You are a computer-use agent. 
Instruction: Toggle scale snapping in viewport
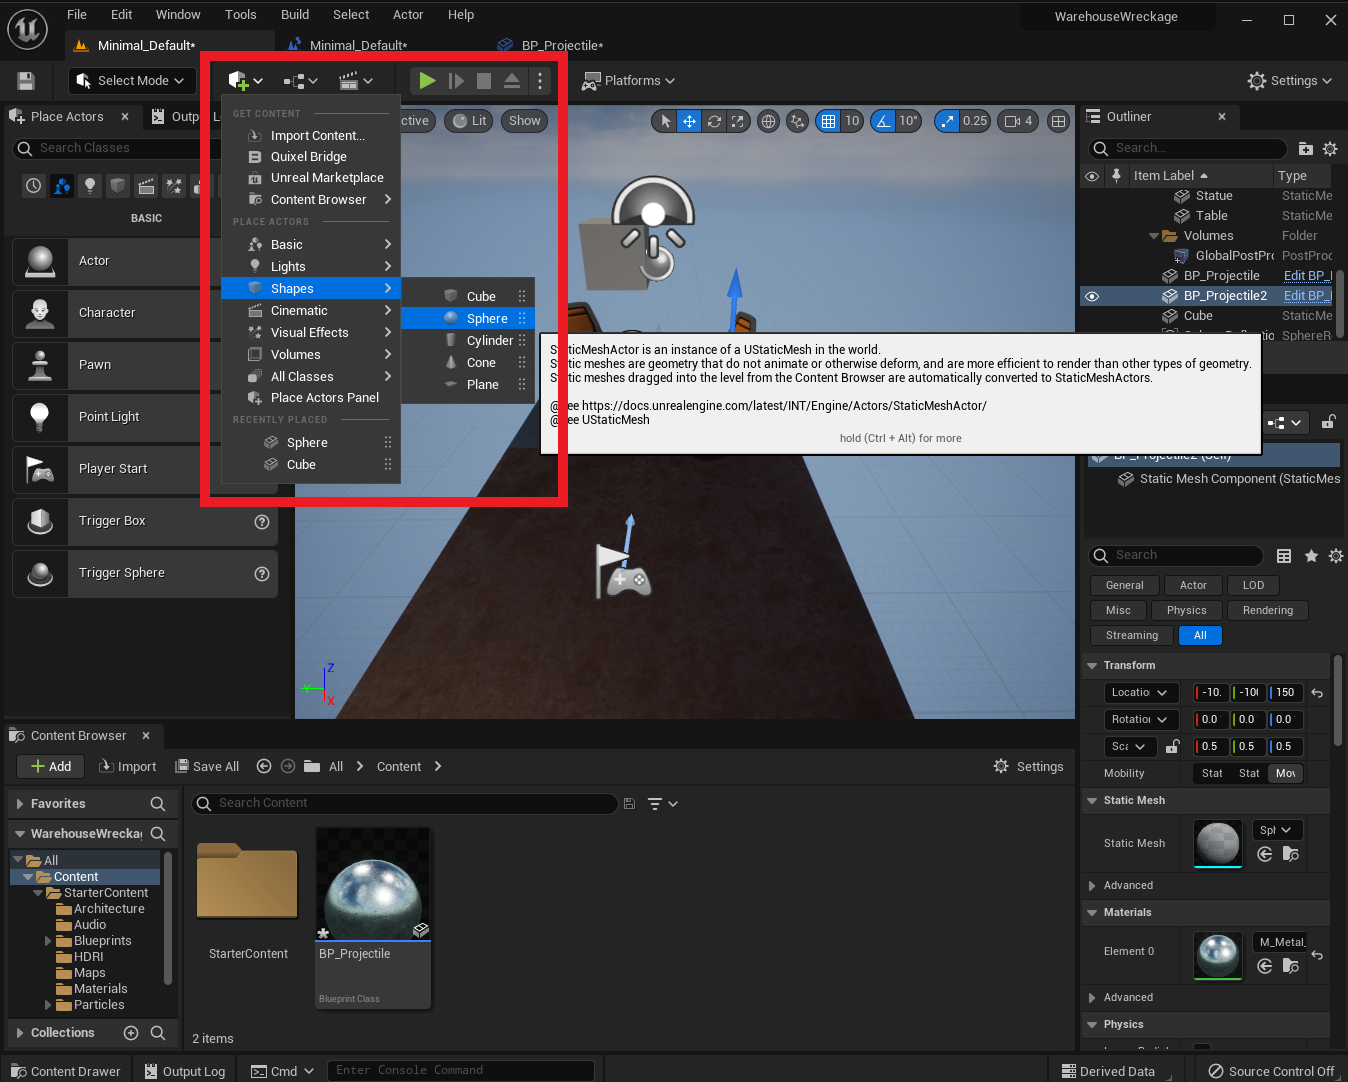(x=946, y=121)
